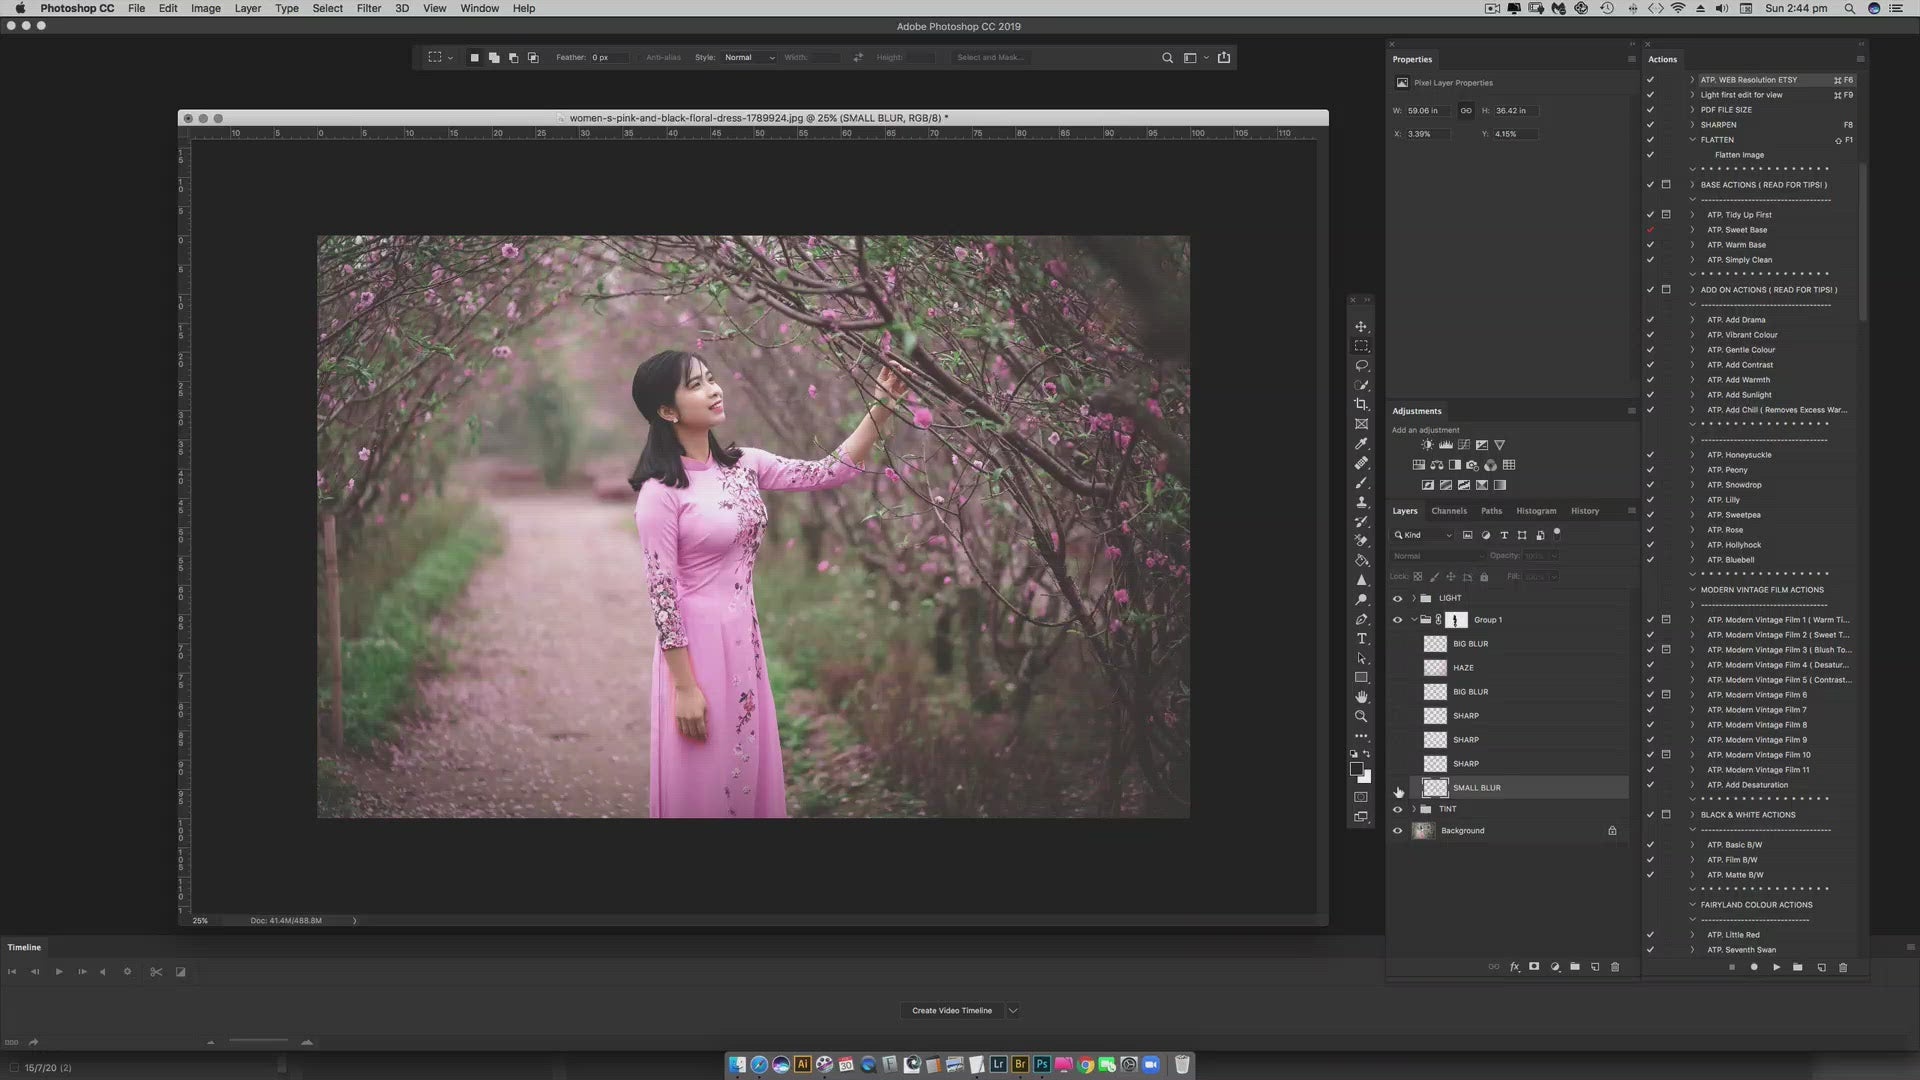Toggle visibility of the TINT group
The width and height of the screenshot is (1920, 1080).
(1398, 809)
